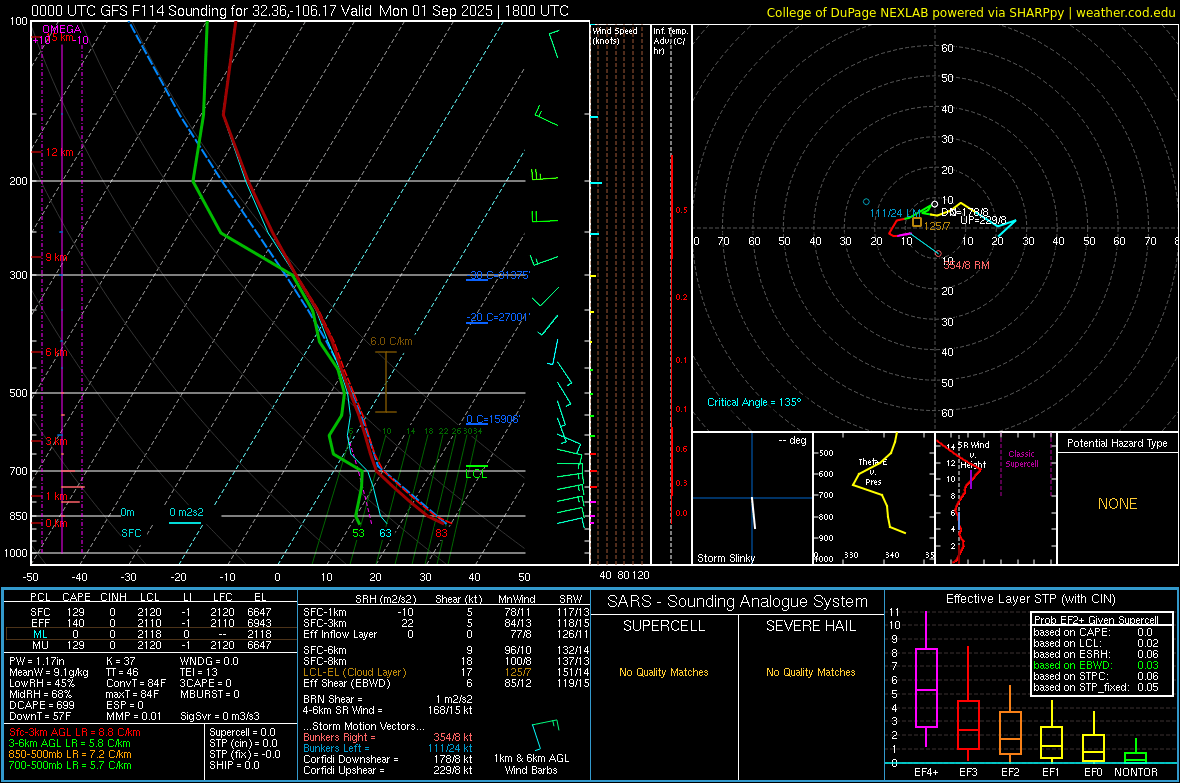Click the magenta OMEGA label
Screen dimensions: 1180x783
(62, 29)
